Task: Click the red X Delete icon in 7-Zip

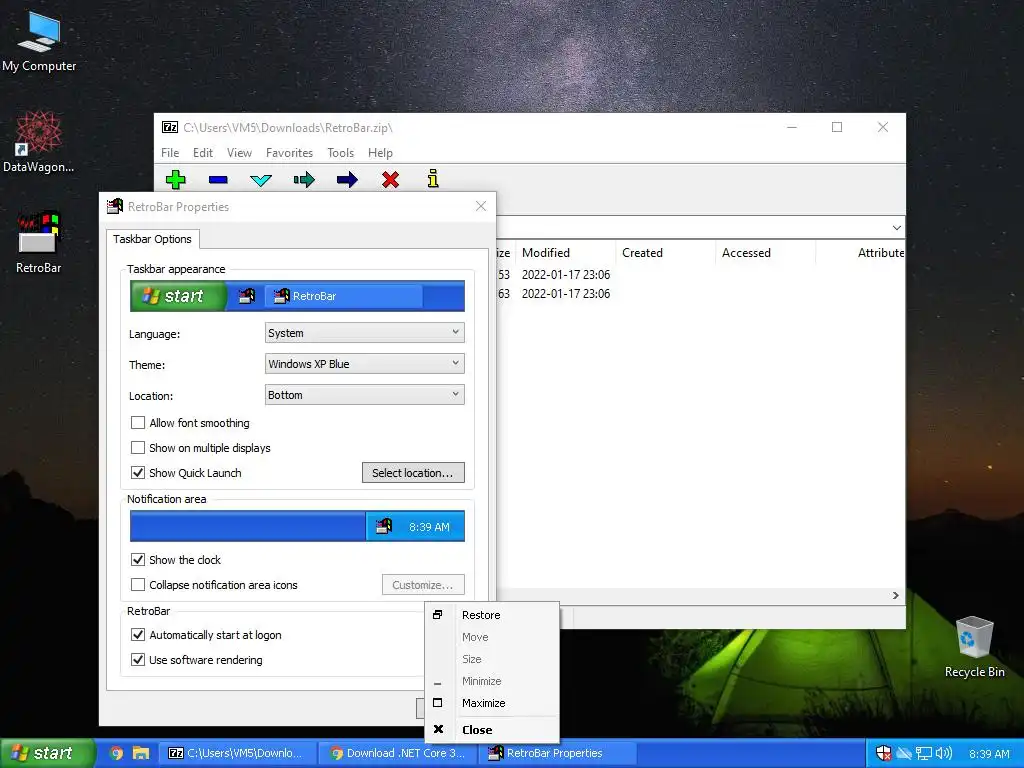Action: (x=391, y=180)
